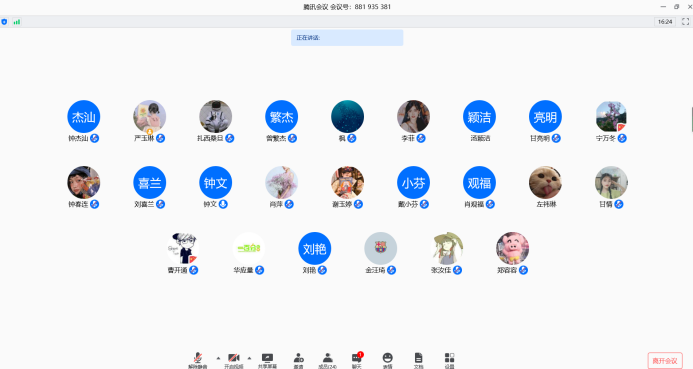
Task: Open the emoji reactions icon
Action: (x=388, y=360)
